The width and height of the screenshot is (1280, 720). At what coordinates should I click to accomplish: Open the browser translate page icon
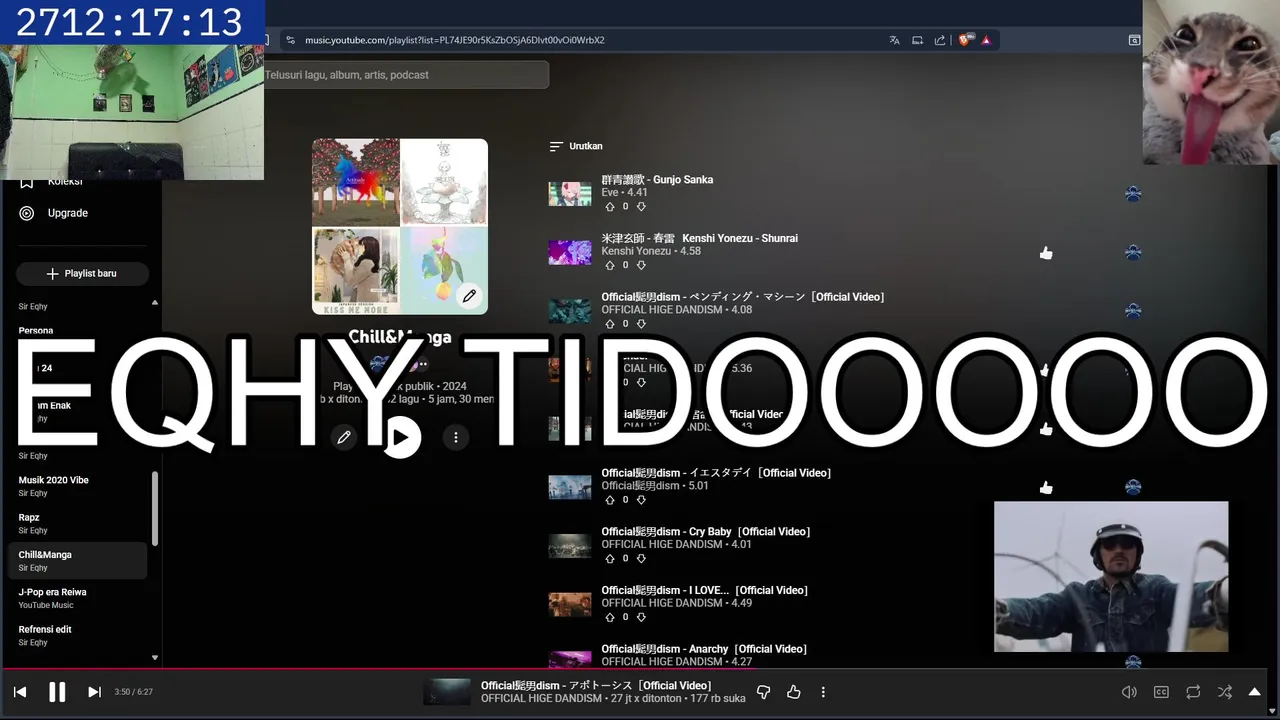coord(894,40)
